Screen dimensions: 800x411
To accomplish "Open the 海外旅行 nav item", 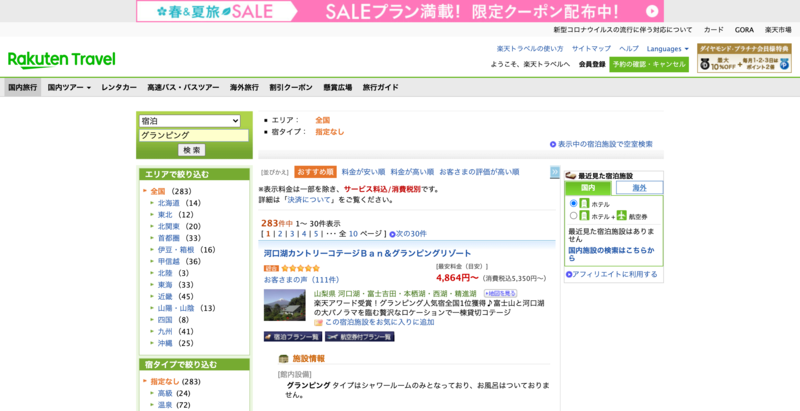I will (x=244, y=87).
